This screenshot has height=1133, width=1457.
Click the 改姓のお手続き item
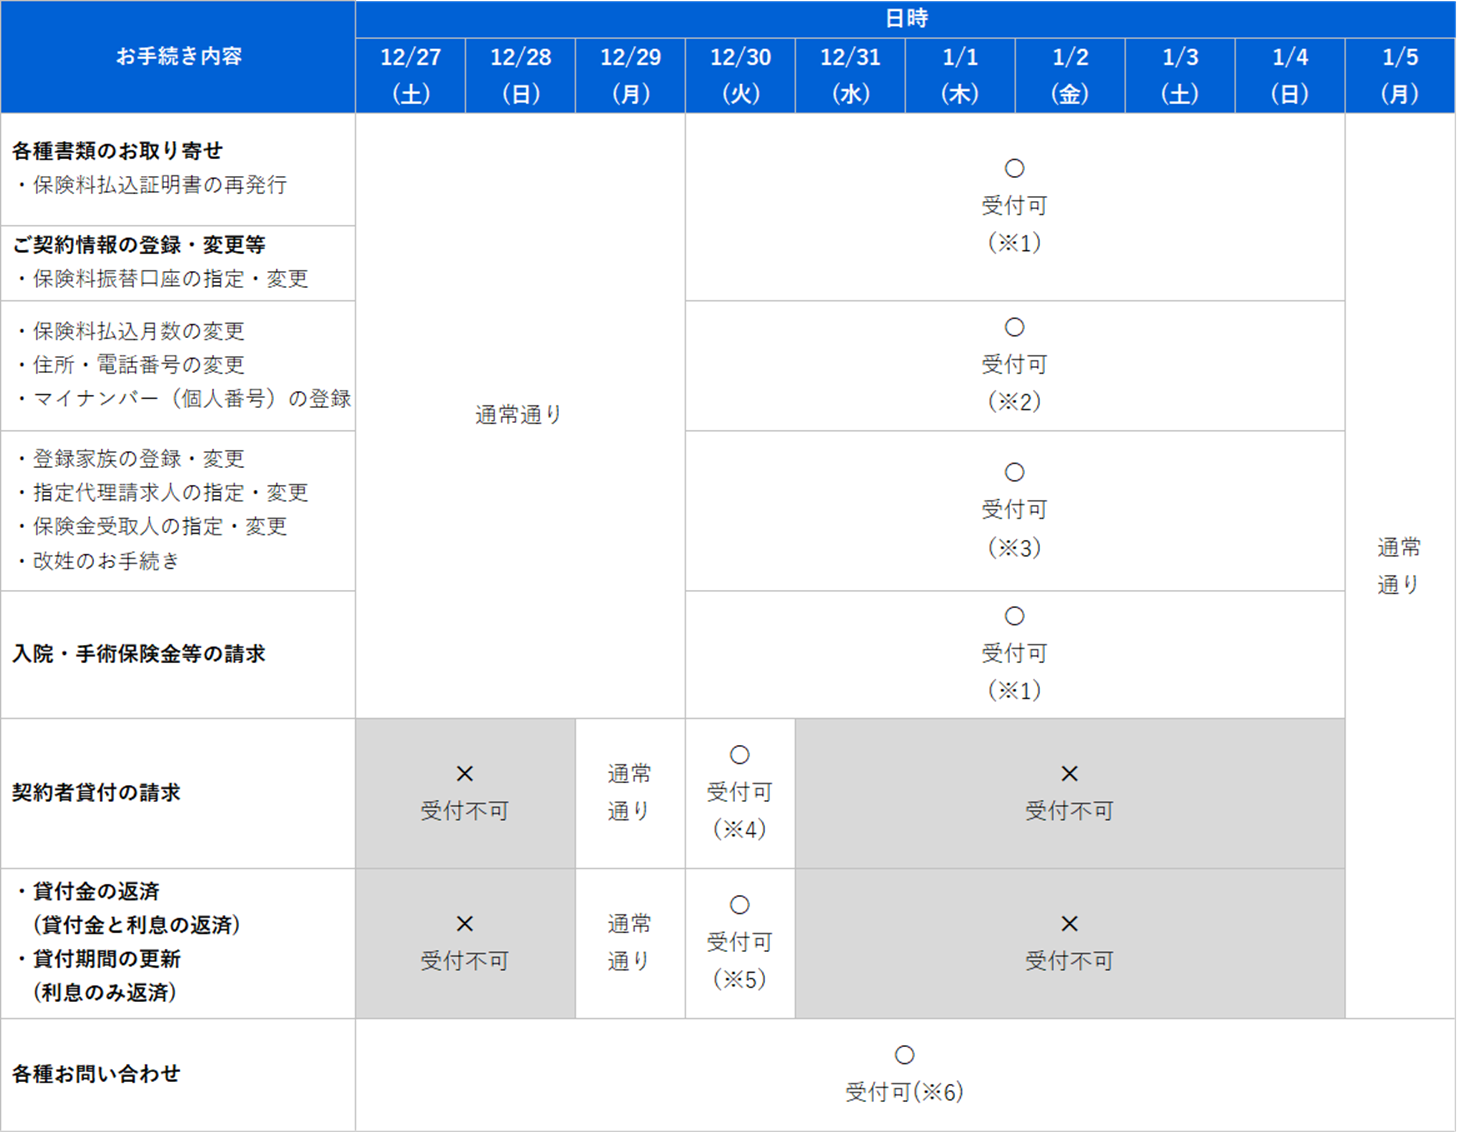point(106,561)
